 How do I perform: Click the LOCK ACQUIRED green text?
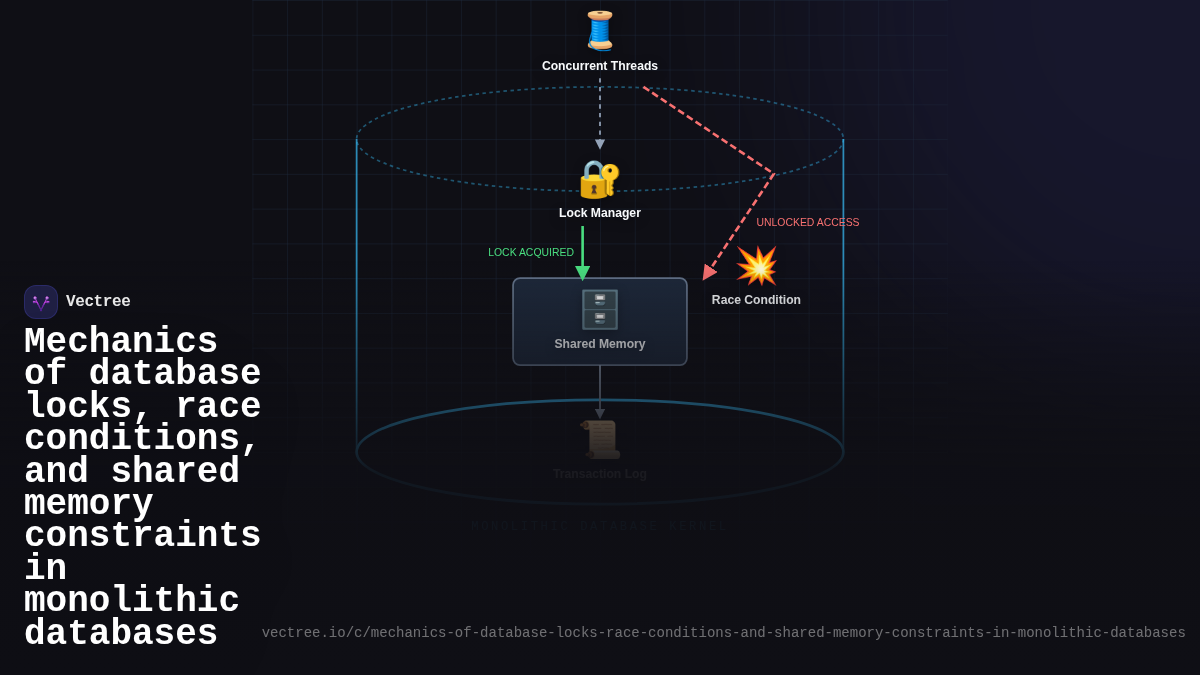pyautogui.click(x=531, y=253)
